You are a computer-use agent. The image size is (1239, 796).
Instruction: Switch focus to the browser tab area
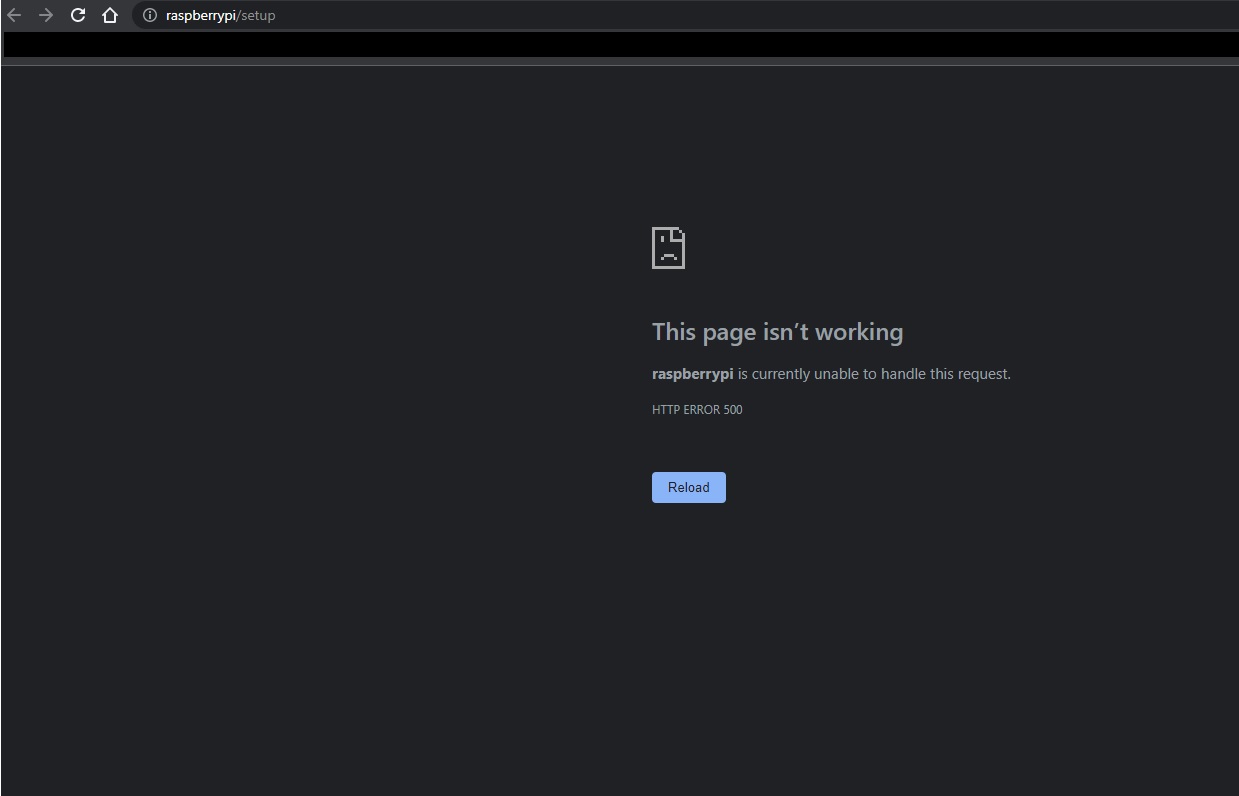coord(620,43)
